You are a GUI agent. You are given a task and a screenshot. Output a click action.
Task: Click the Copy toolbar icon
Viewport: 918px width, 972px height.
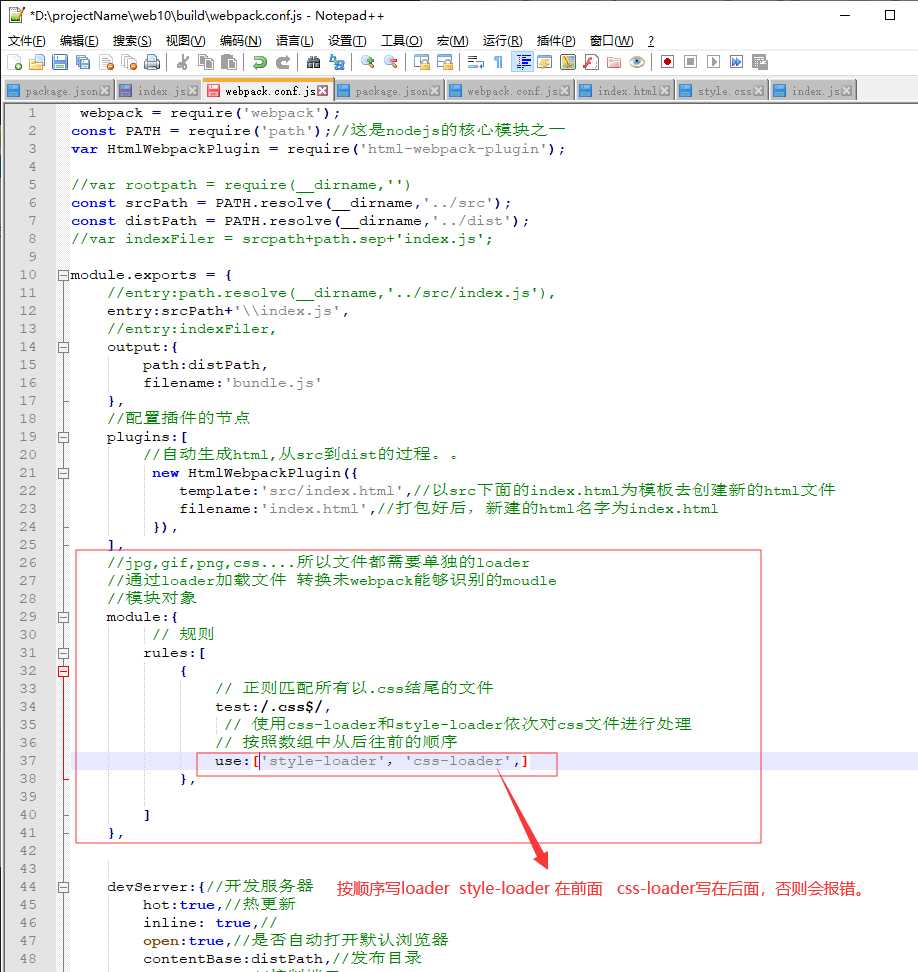[x=206, y=62]
